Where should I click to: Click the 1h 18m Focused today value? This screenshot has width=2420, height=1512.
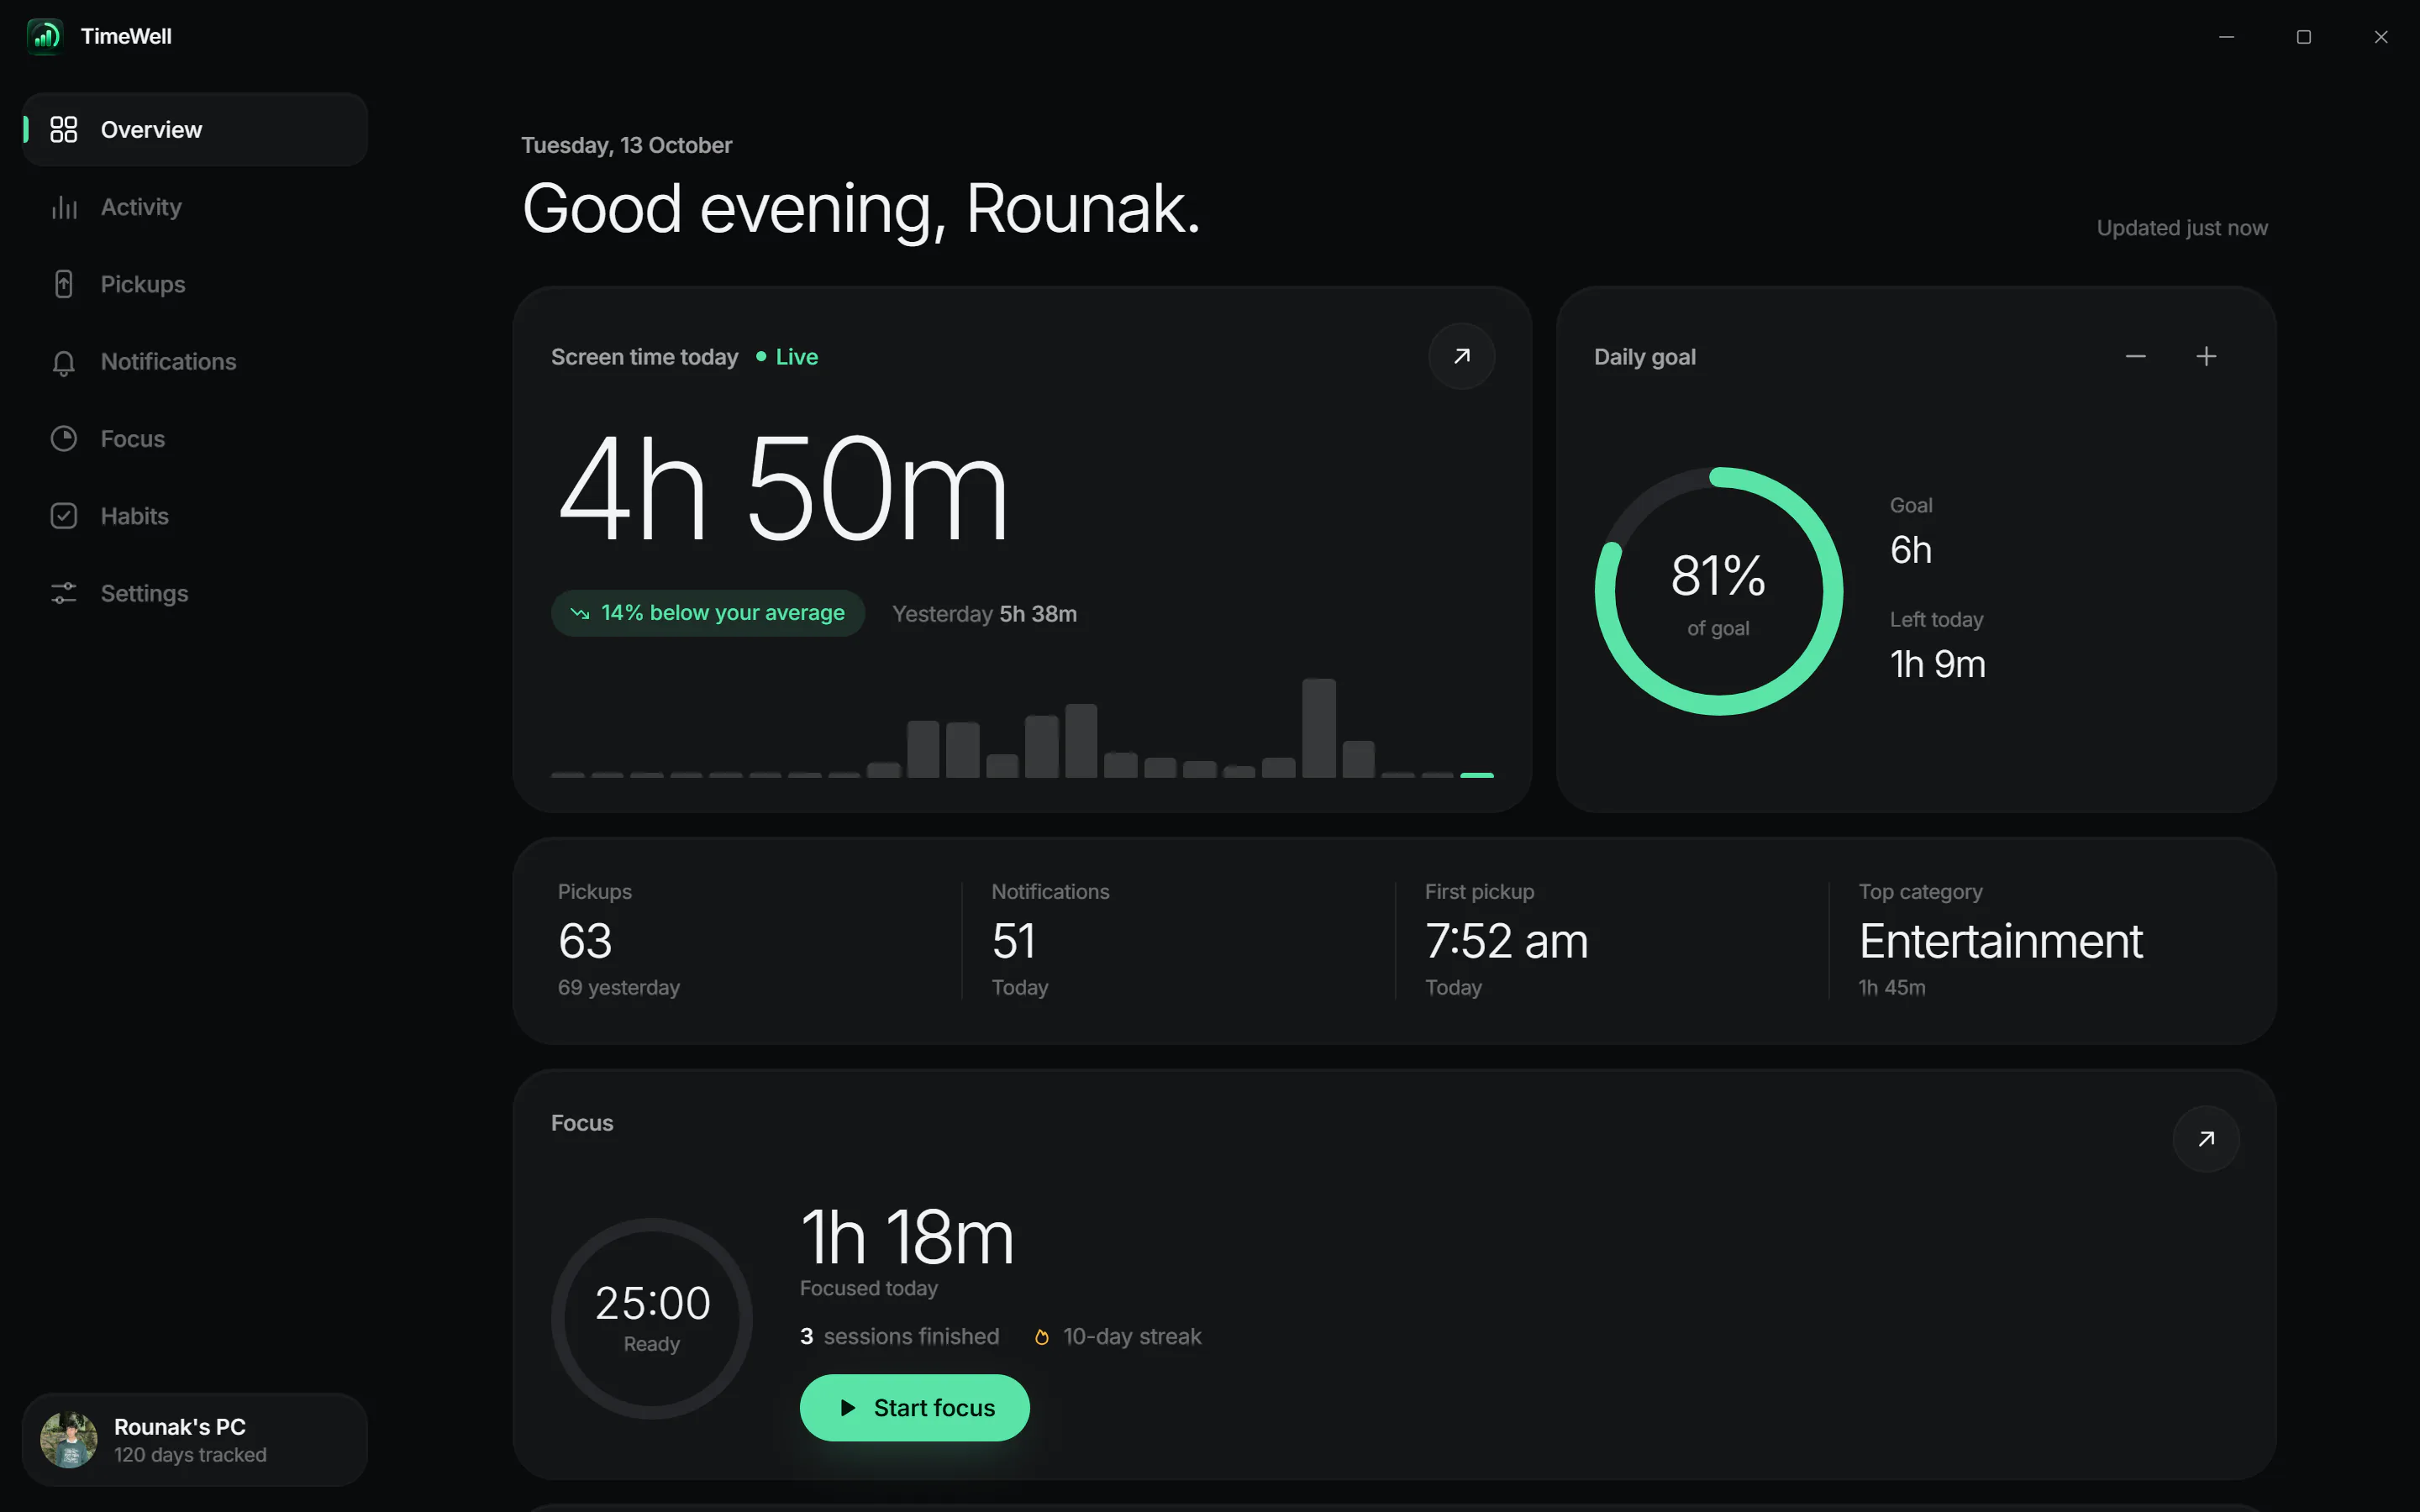[907, 1238]
